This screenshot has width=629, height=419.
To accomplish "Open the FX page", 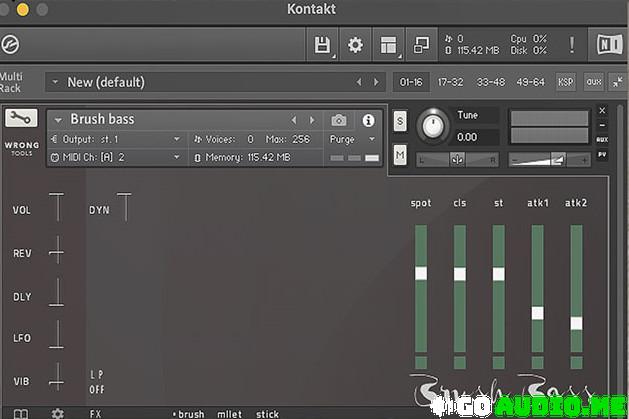I will 95,414.
